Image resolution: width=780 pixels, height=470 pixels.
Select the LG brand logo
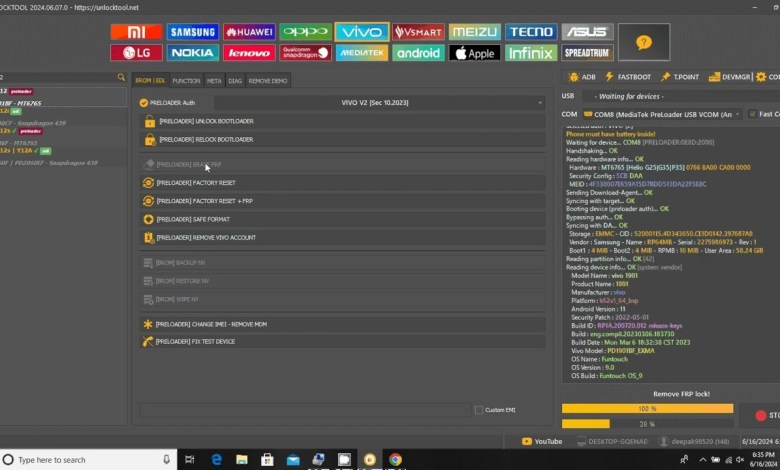coord(136,53)
